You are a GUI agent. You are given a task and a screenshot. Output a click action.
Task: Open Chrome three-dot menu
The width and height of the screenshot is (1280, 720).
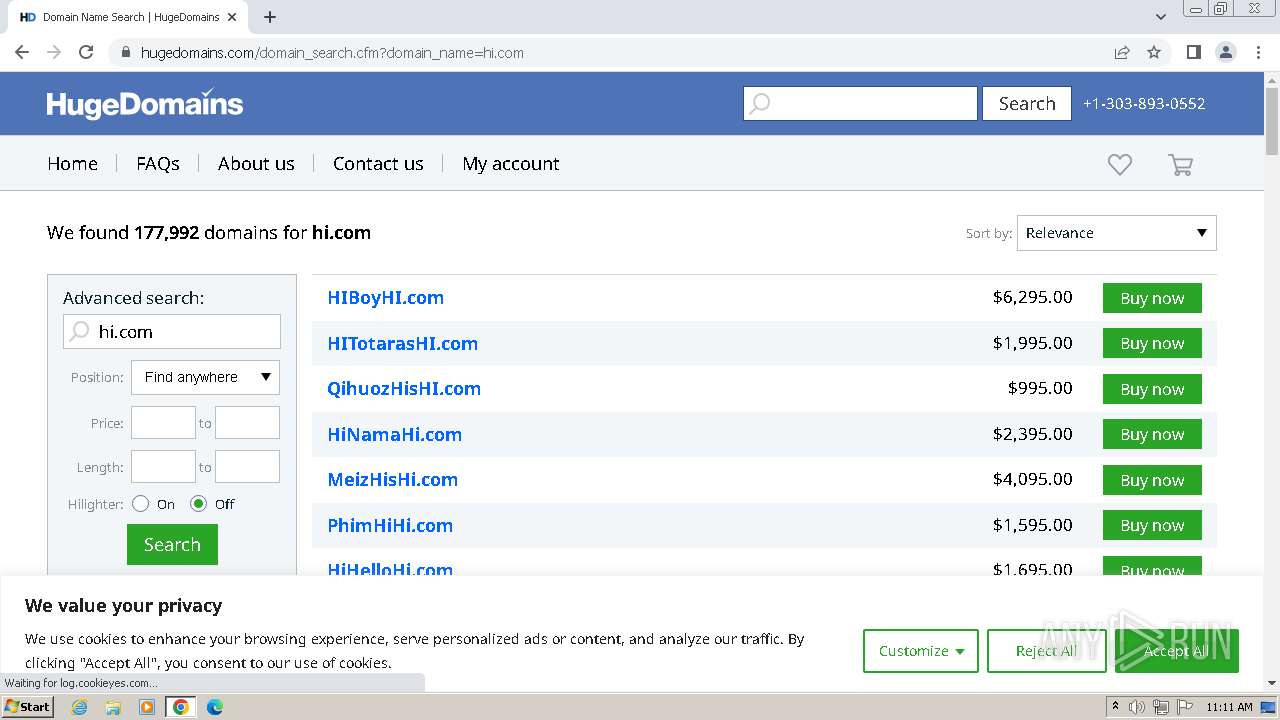pyautogui.click(x=1258, y=52)
